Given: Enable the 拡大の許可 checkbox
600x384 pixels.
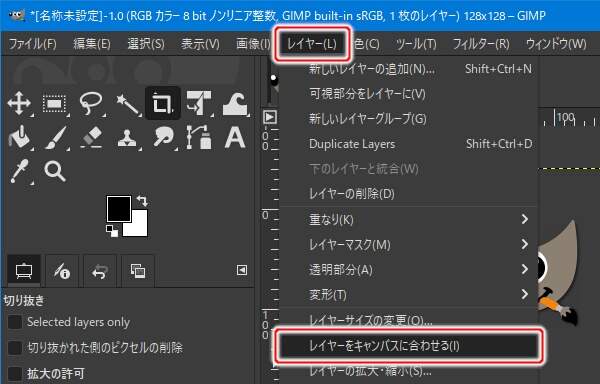Looking at the screenshot, I should (15, 374).
